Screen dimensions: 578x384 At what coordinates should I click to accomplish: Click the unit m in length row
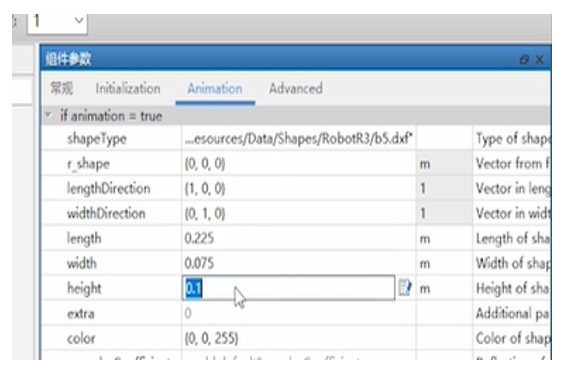pyautogui.click(x=425, y=239)
